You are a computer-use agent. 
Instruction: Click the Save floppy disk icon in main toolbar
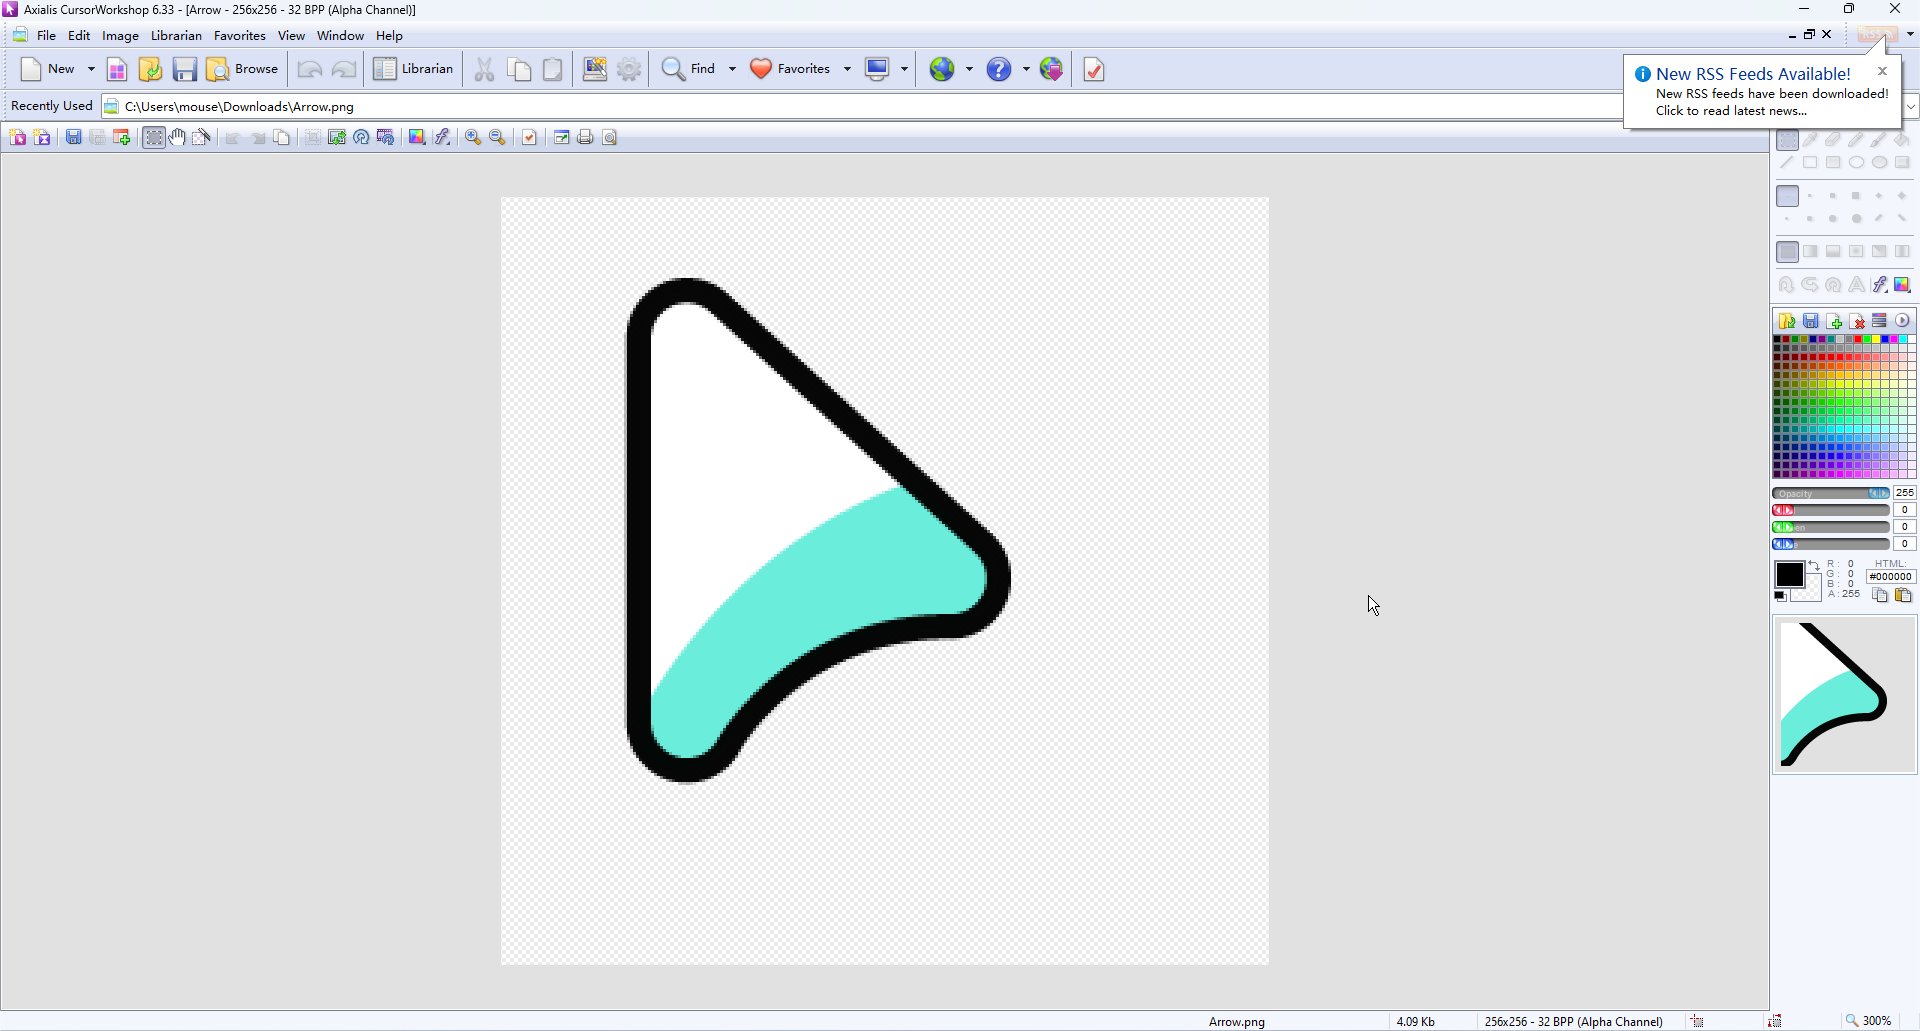click(x=184, y=69)
